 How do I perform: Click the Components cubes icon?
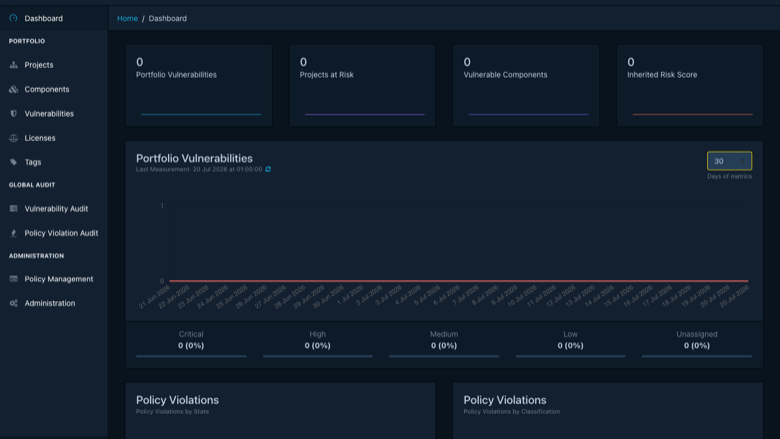(13, 89)
